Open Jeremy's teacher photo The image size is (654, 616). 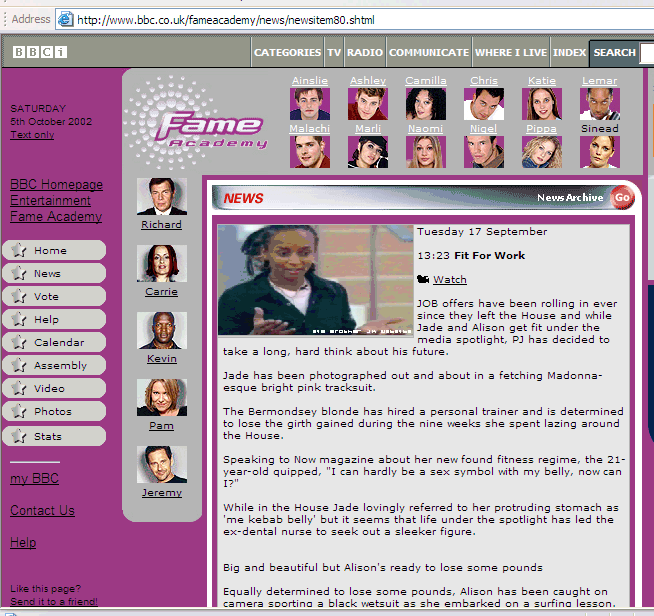(x=162, y=465)
